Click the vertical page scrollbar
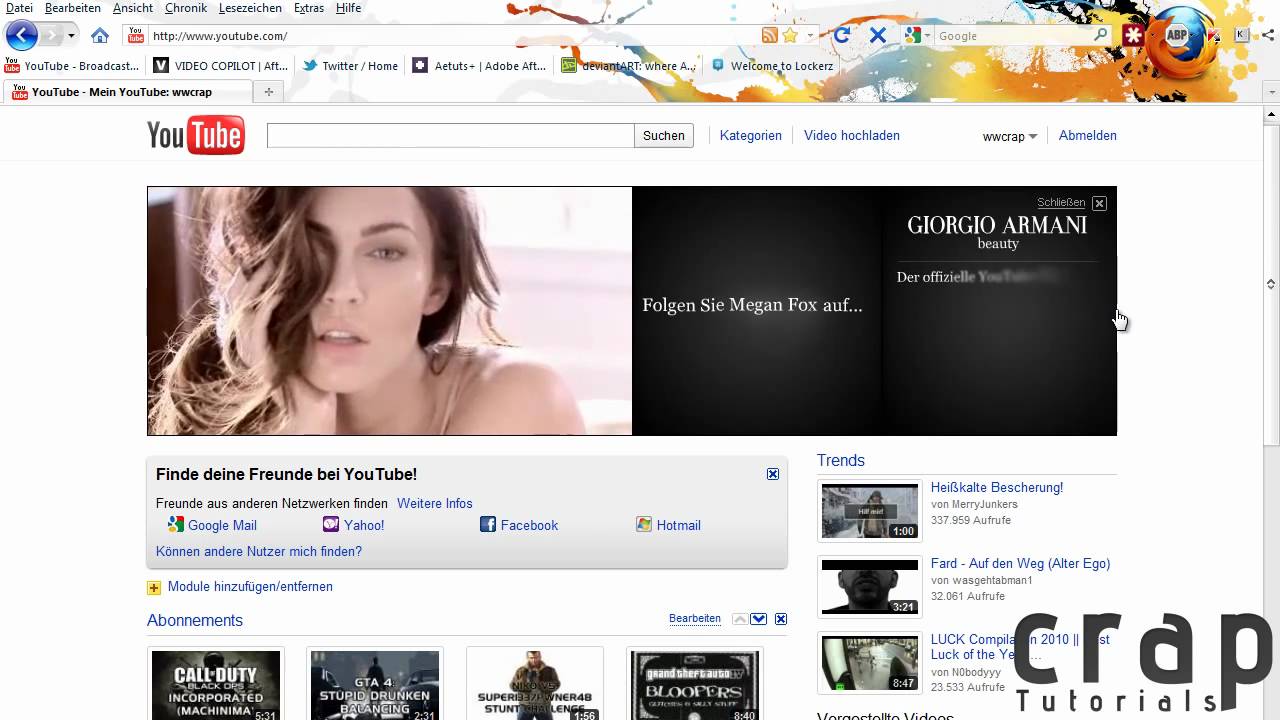Screen dimensions: 1280x720 pyautogui.click(x=1271, y=283)
